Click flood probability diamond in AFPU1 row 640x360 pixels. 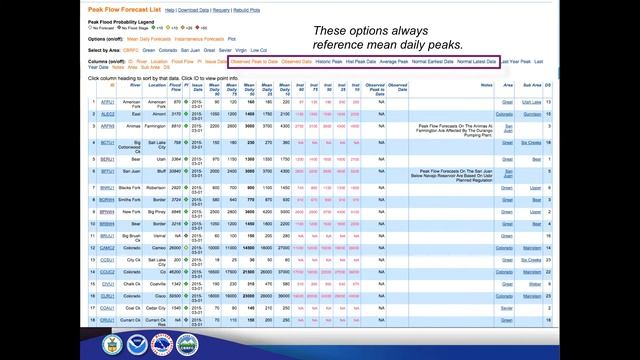(186, 102)
